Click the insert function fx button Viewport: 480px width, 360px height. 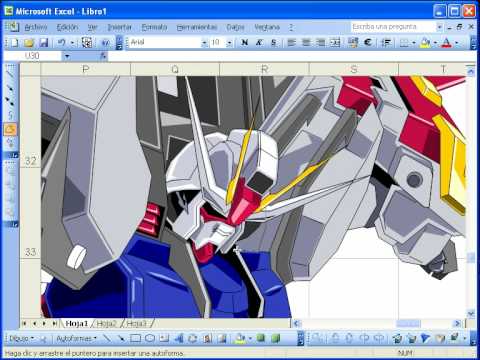pos(104,56)
